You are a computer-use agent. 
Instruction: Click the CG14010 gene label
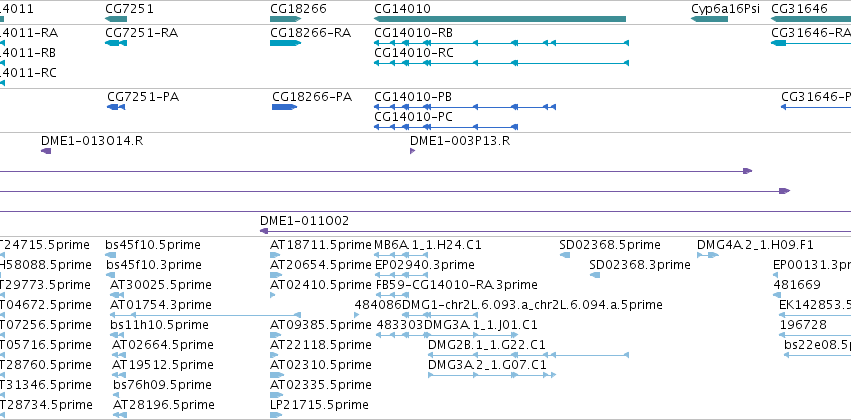click(403, 9)
